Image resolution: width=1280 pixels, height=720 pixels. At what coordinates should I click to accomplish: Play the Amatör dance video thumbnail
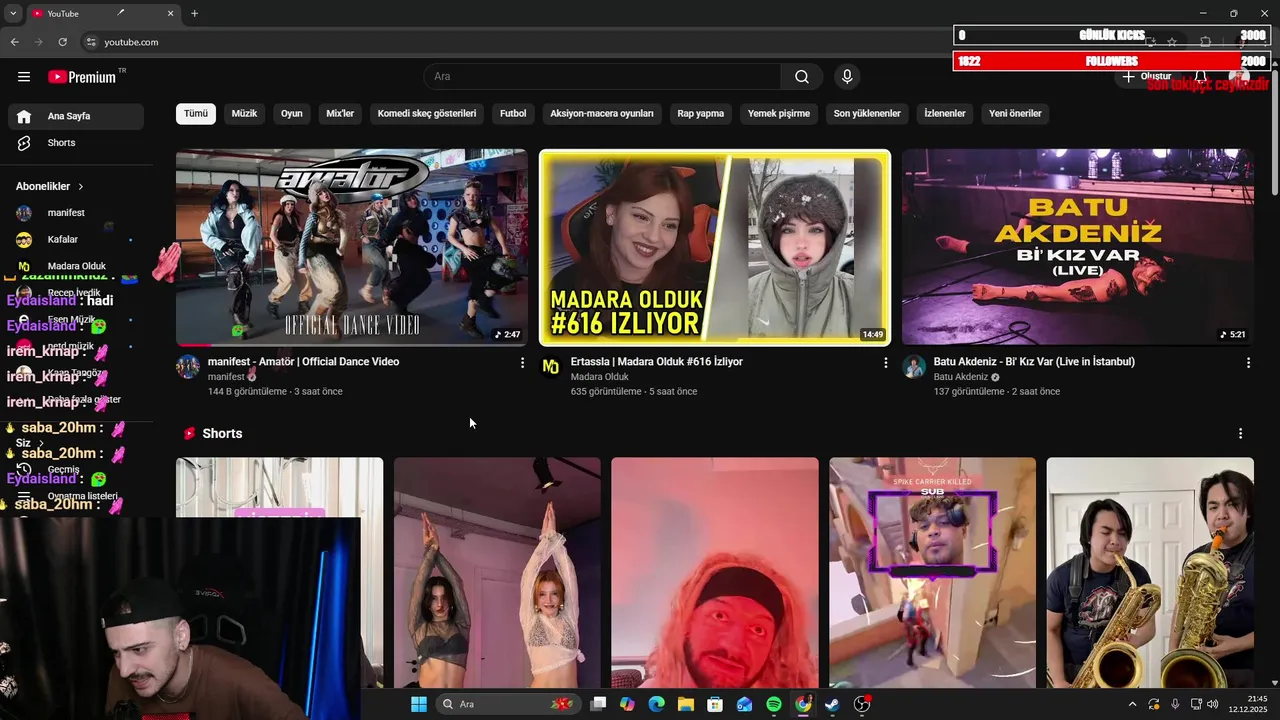352,247
